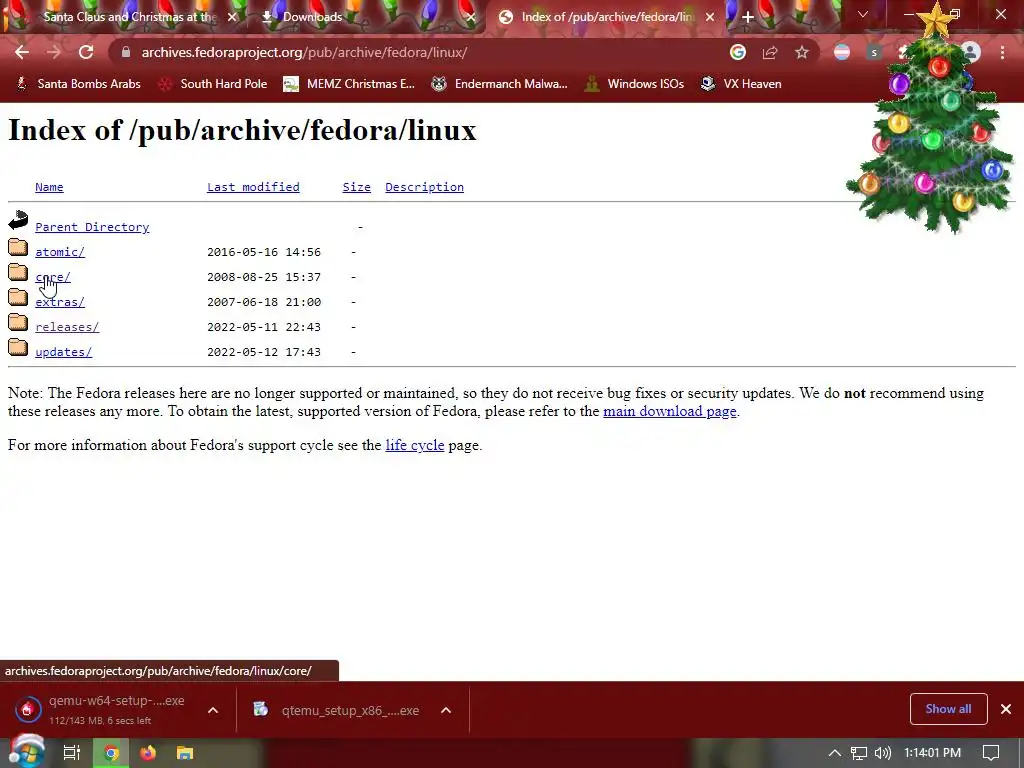This screenshot has height=768, width=1024.
Task: Open the MEMZ Christmas bookmark
Action: 349,84
